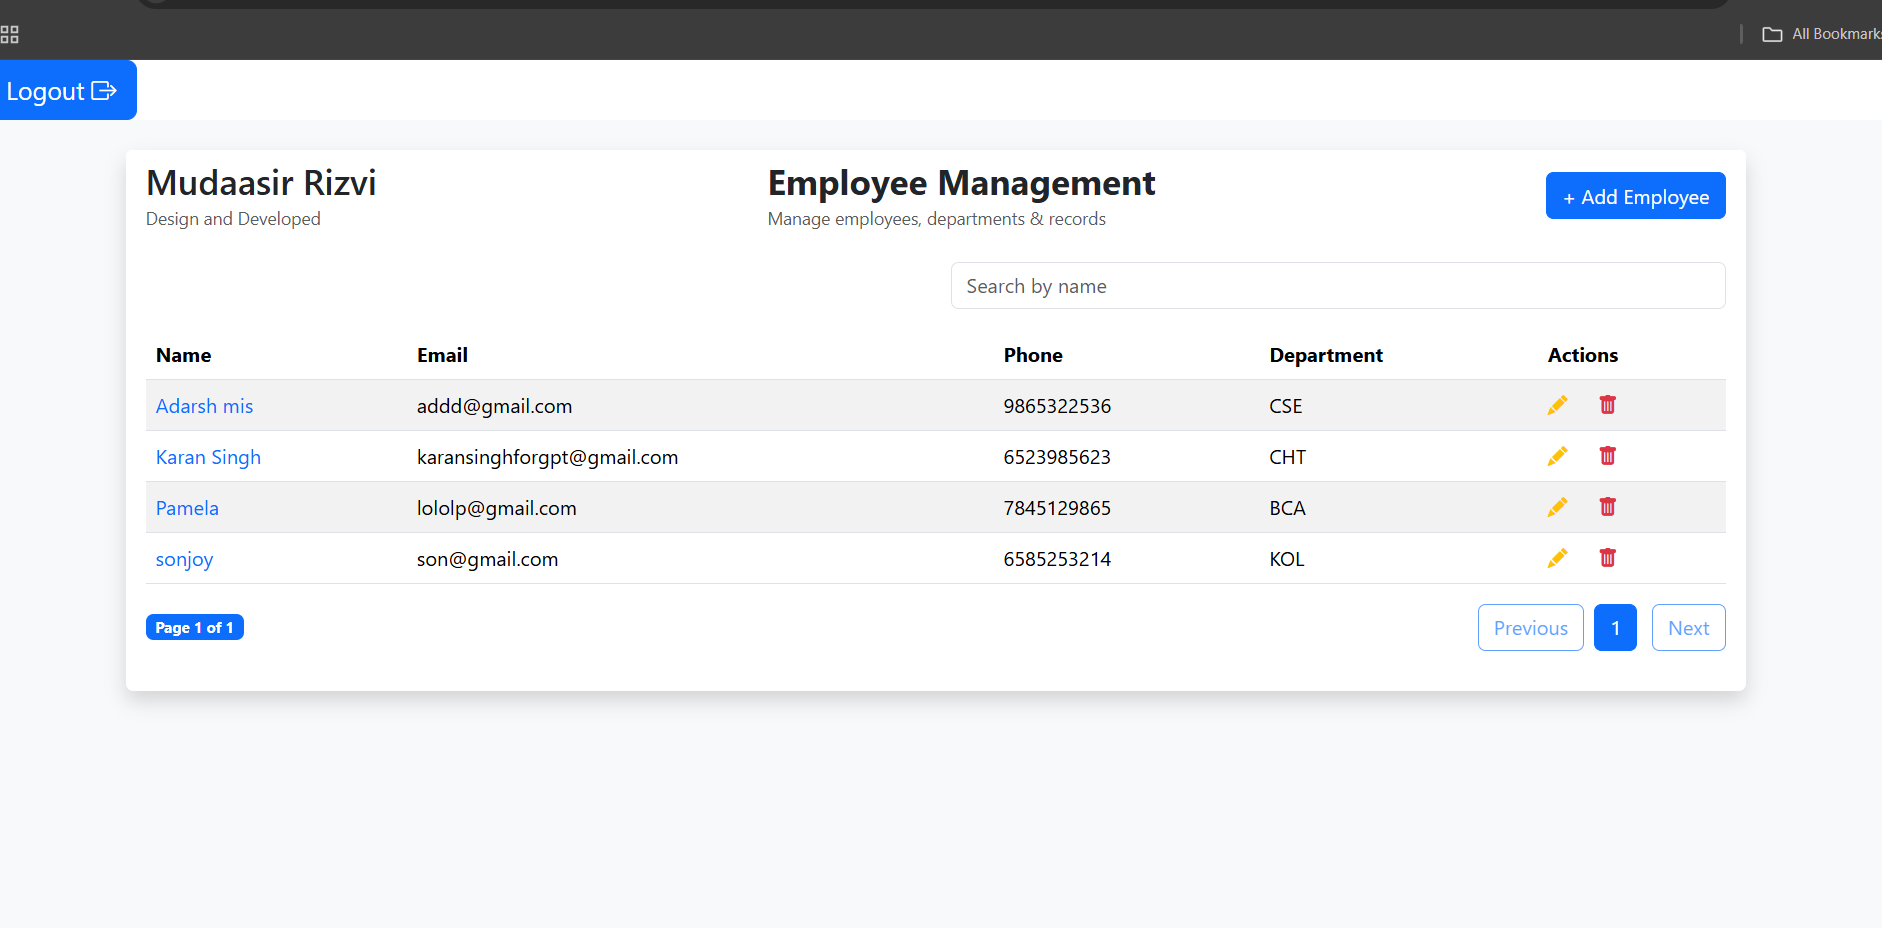
Task: Delete Pamela's row with the trash icon
Action: click(1607, 507)
